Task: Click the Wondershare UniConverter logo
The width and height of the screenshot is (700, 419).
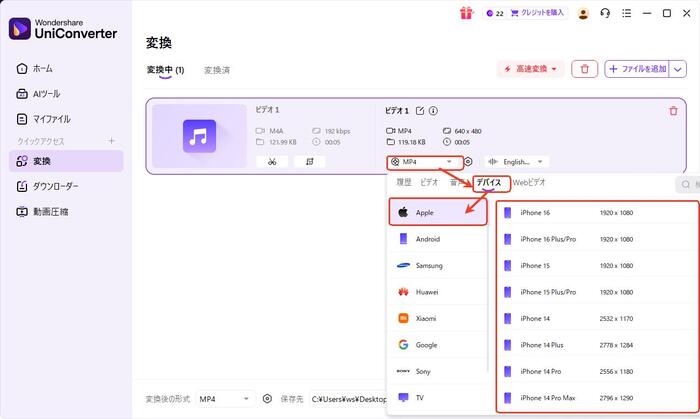Action: (63, 29)
